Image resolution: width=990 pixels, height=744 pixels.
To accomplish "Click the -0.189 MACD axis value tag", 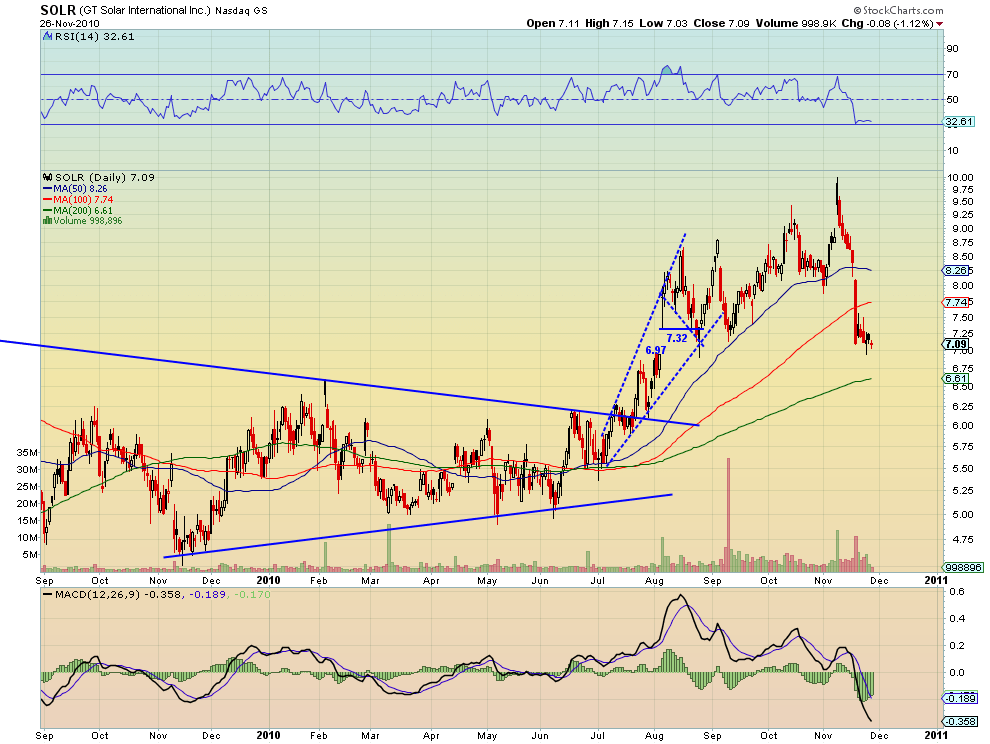I will 960,698.
